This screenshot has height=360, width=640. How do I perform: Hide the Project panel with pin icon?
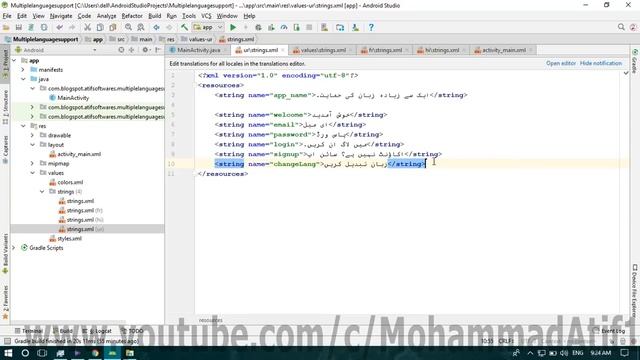coord(158,50)
